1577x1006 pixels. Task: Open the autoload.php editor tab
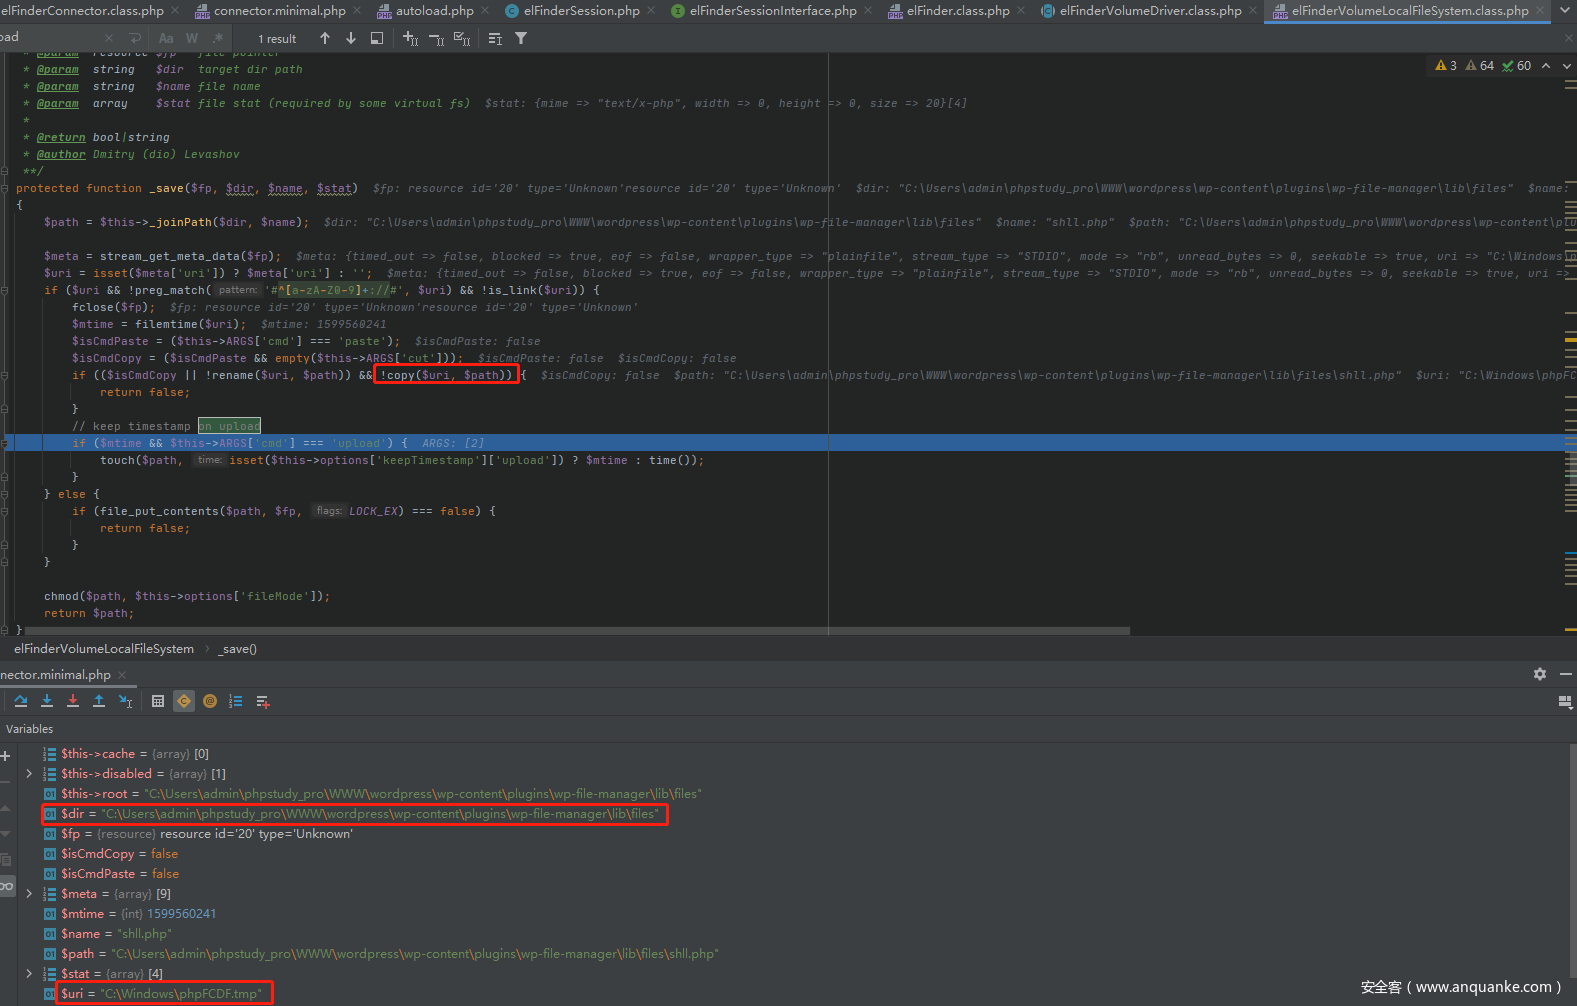click(x=434, y=11)
